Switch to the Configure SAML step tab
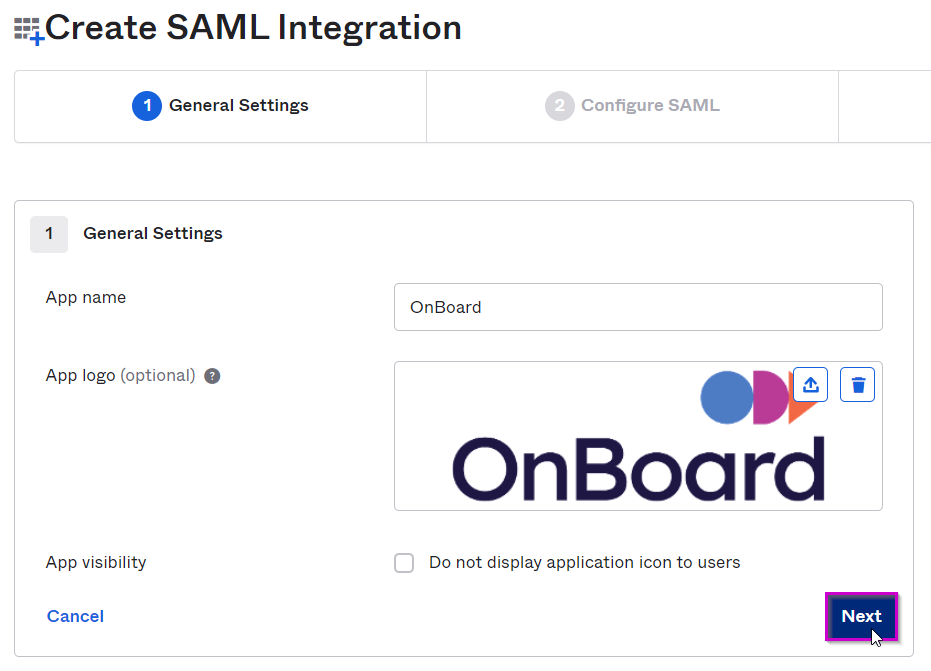 coord(632,106)
